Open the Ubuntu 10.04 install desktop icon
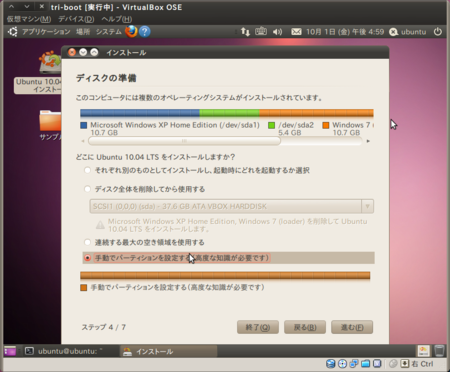 39,72
